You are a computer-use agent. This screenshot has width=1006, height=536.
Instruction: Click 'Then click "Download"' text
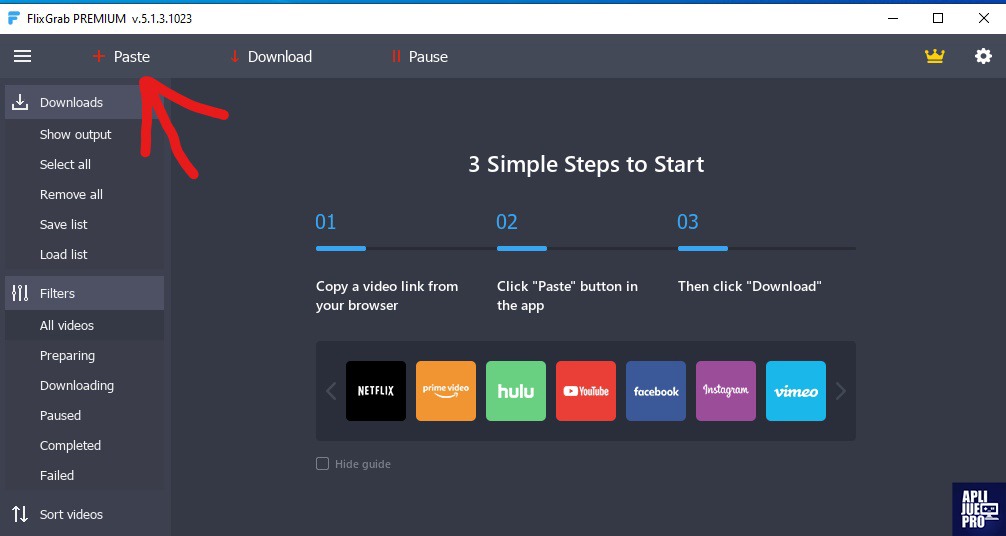(749, 286)
